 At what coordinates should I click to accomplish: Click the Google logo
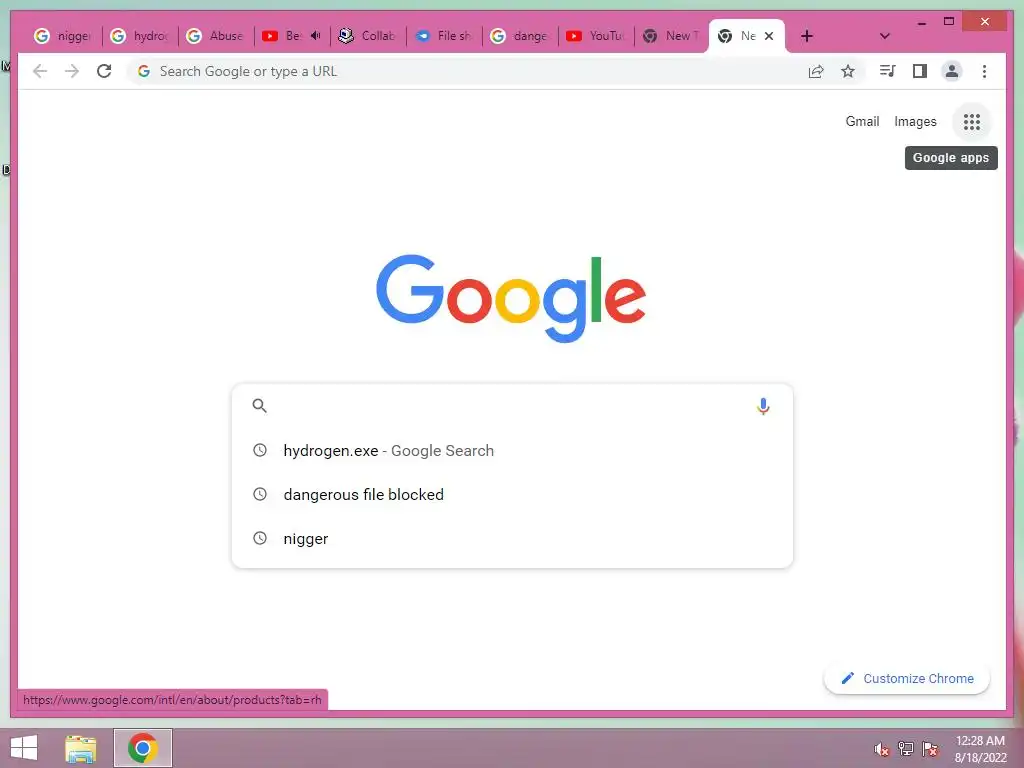click(x=511, y=298)
